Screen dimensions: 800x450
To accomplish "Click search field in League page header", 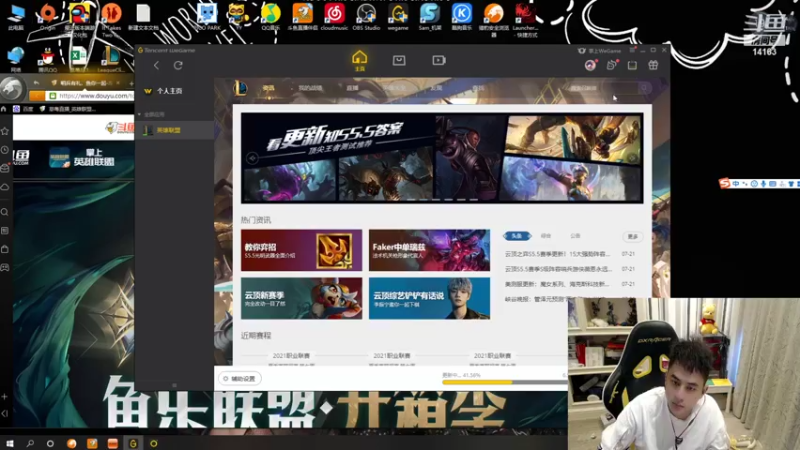I will [602, 88].
